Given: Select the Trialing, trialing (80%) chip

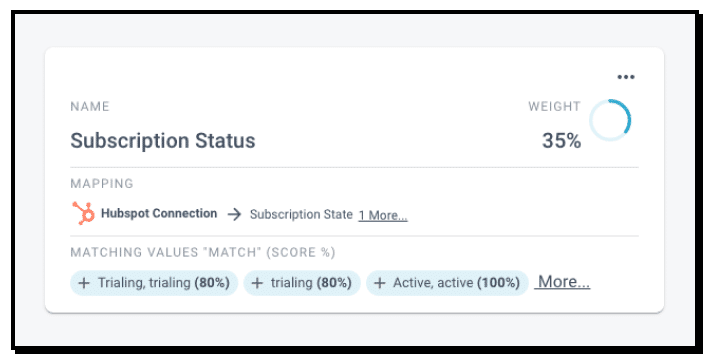Looking at the screenshot, I should (x=154, y=283).
